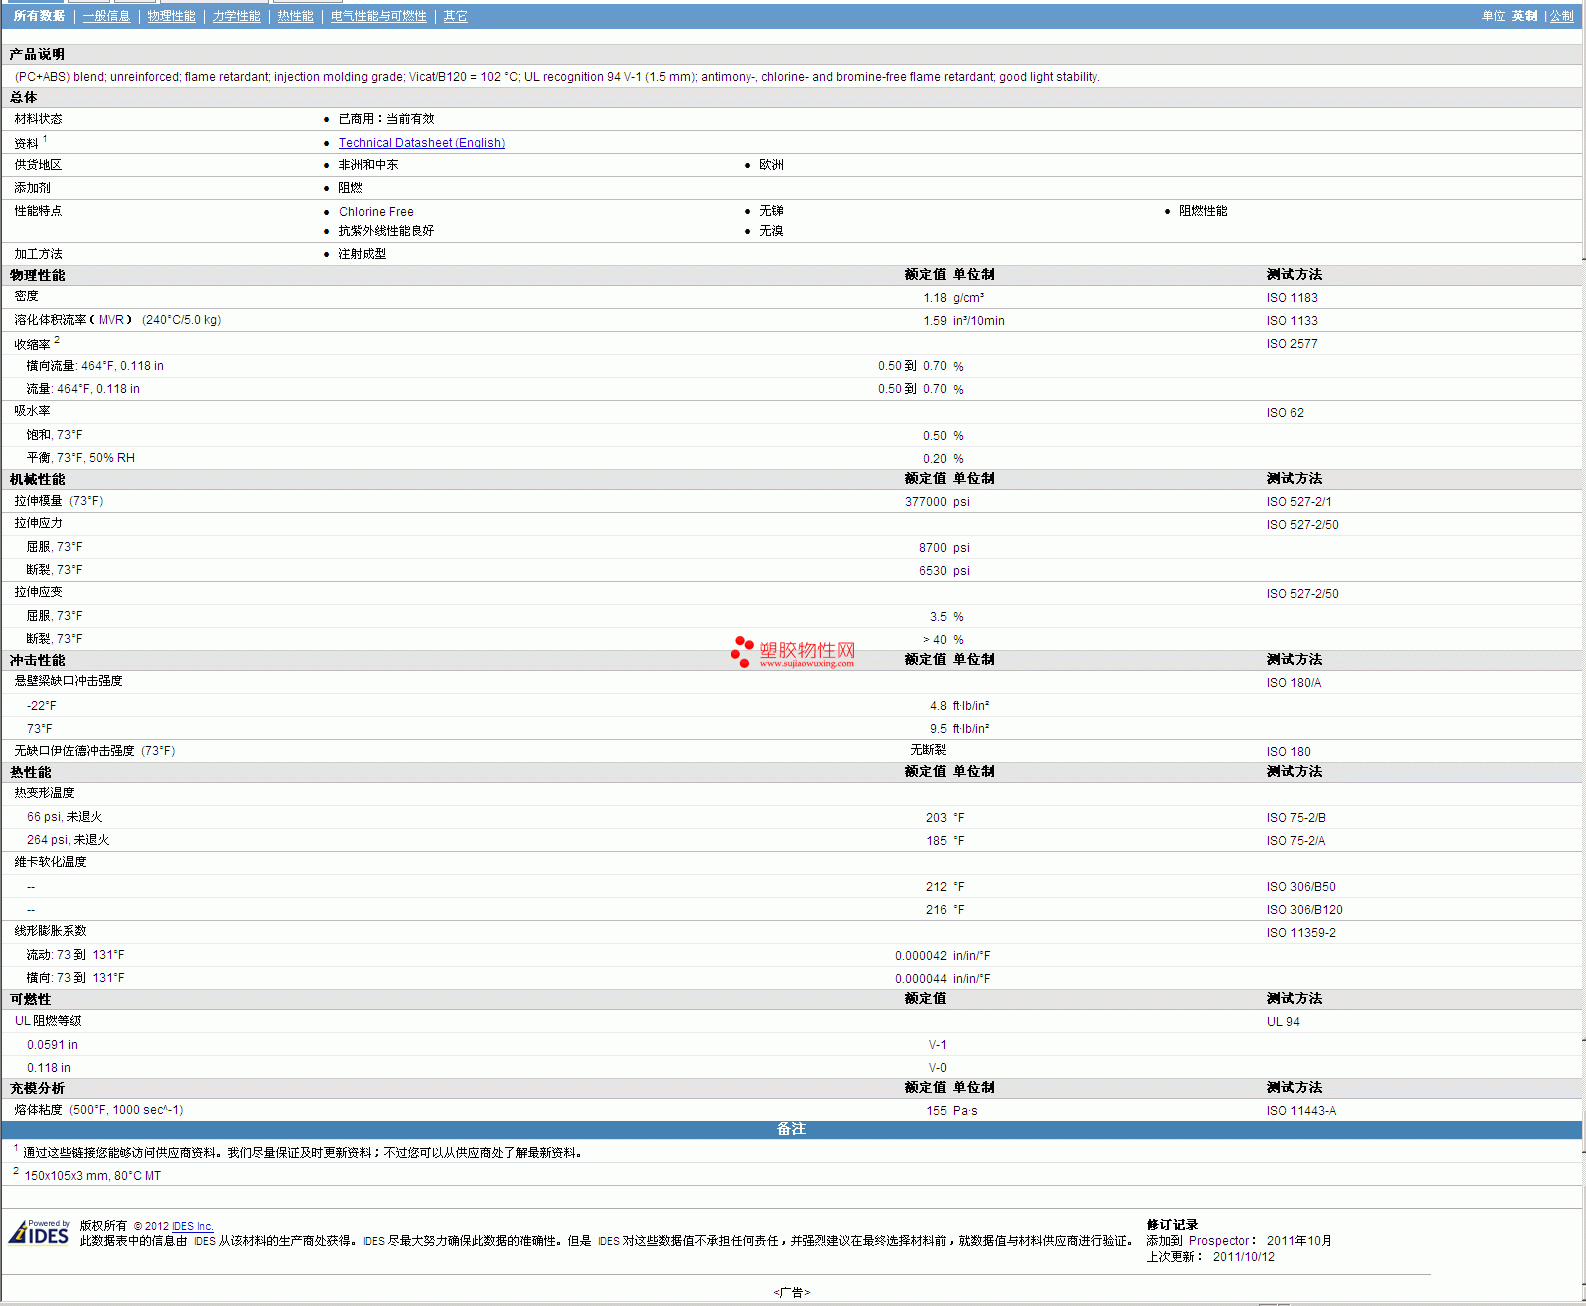Click the MVR link in melt volume rate row
1586x1306 pixels.
tap(111, 320)
